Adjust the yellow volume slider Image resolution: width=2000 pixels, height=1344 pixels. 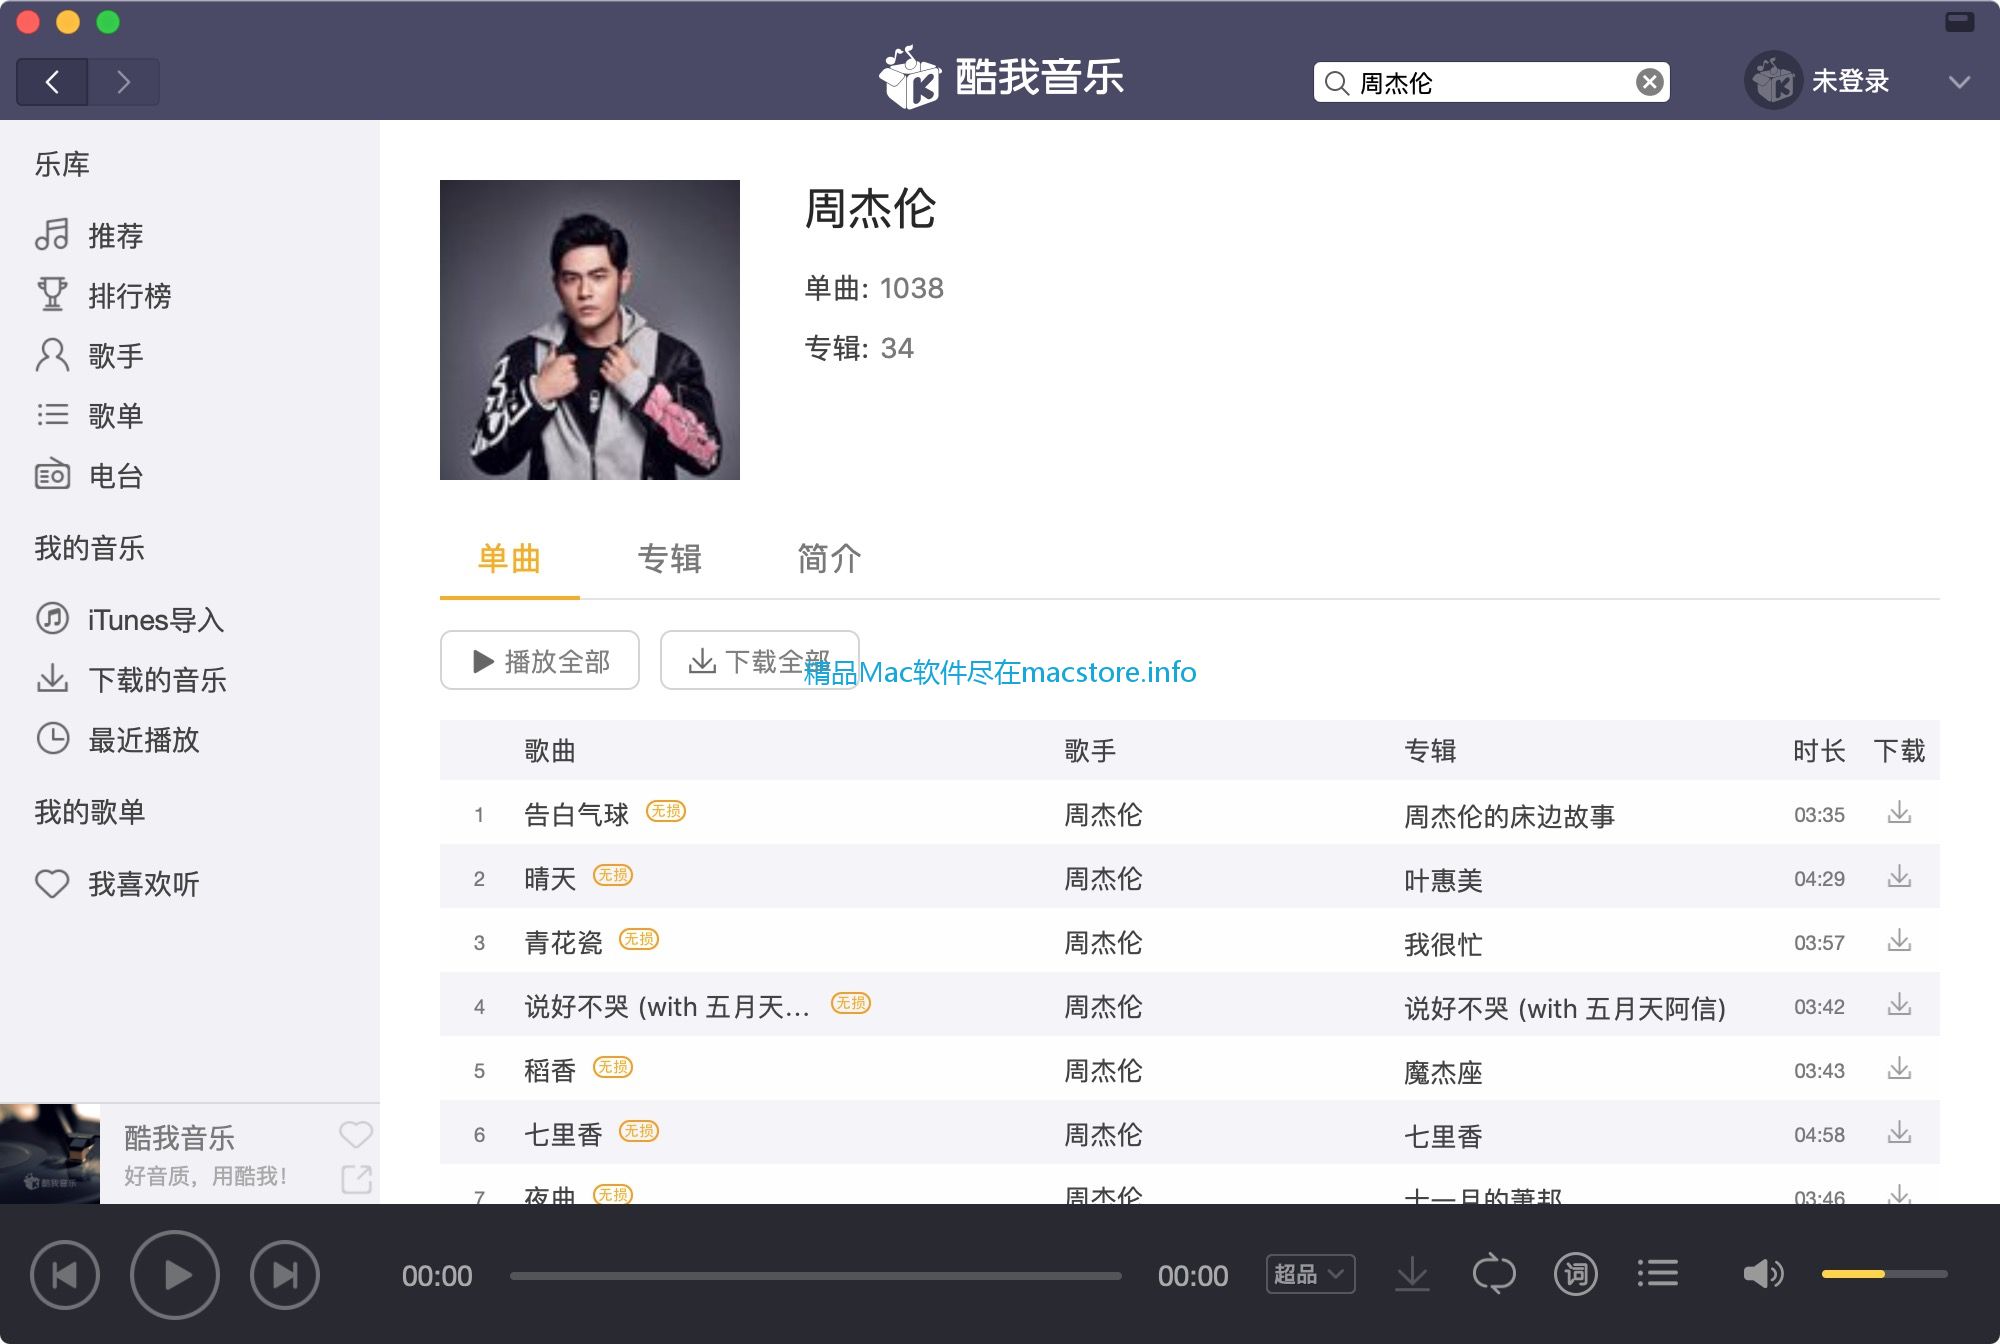coord(1884,1274)
